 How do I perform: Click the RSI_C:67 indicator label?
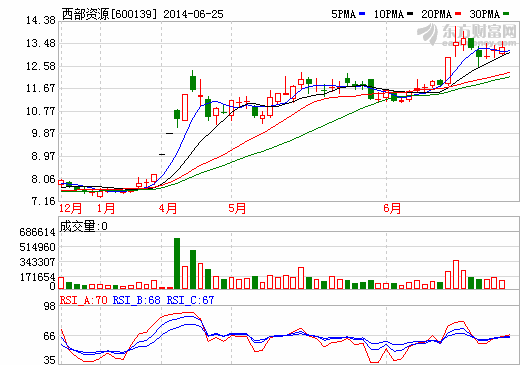coord(190,300)
